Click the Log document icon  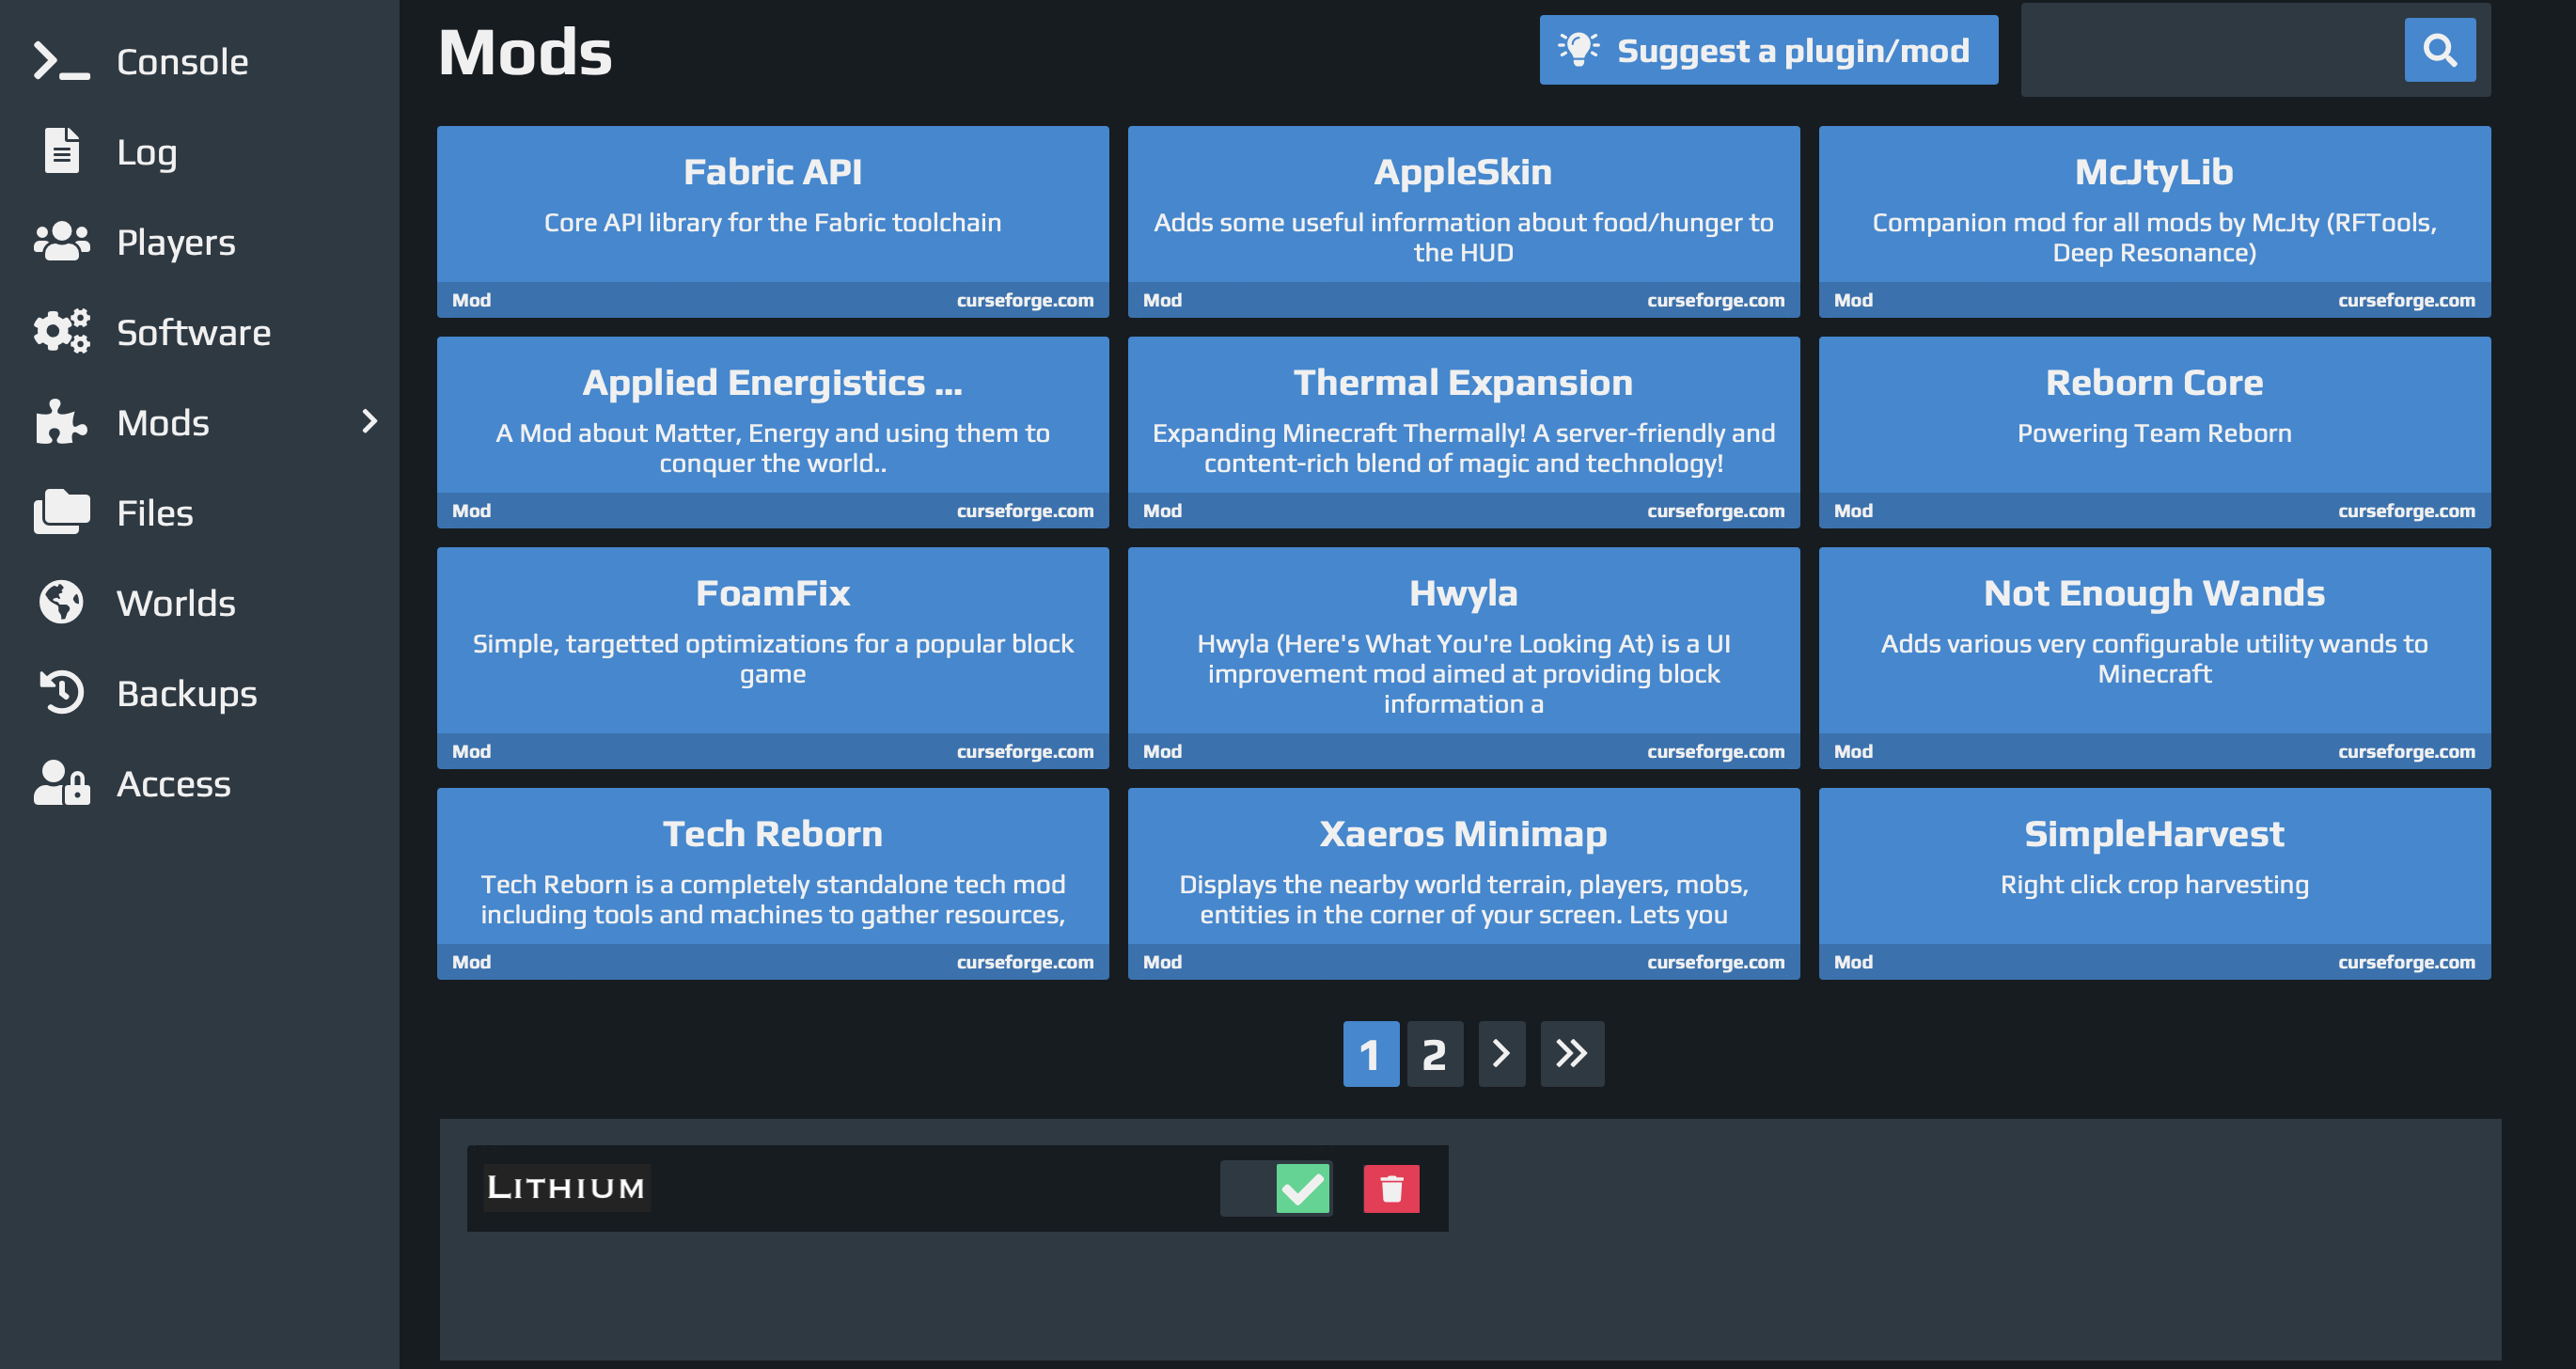coord(61,151)
